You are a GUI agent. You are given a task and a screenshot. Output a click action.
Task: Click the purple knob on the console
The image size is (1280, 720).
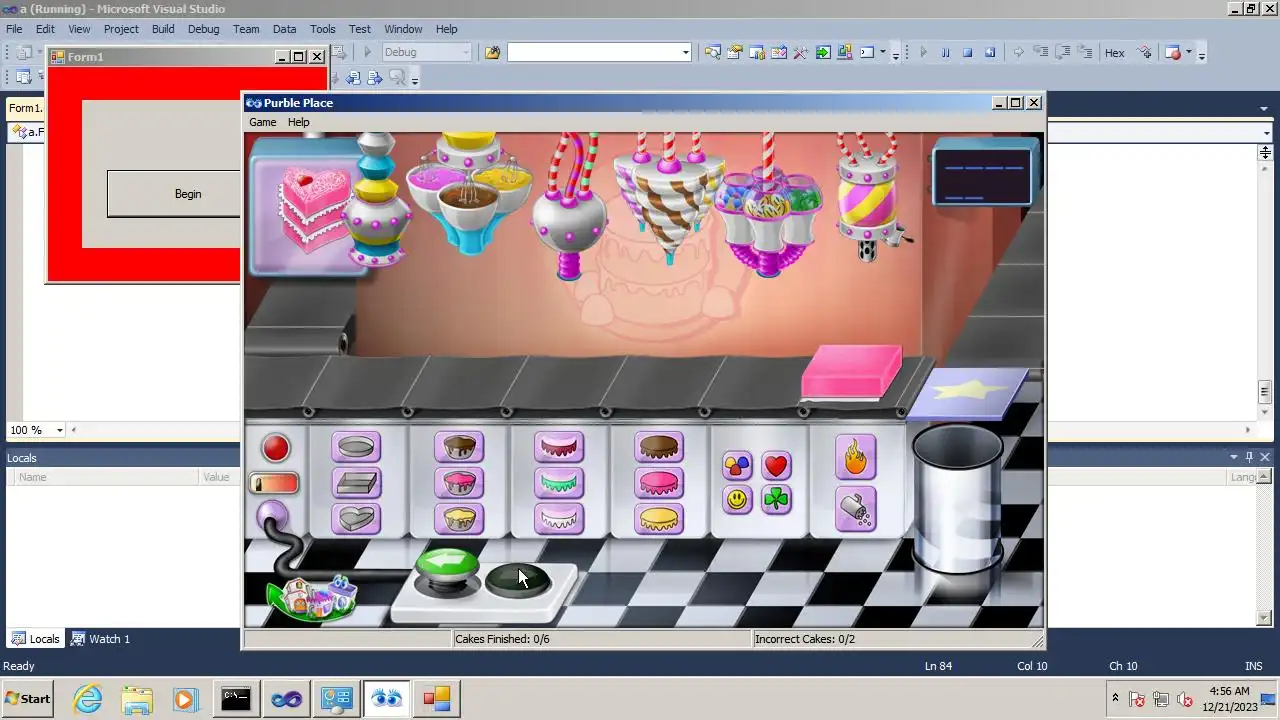(272, 516)
